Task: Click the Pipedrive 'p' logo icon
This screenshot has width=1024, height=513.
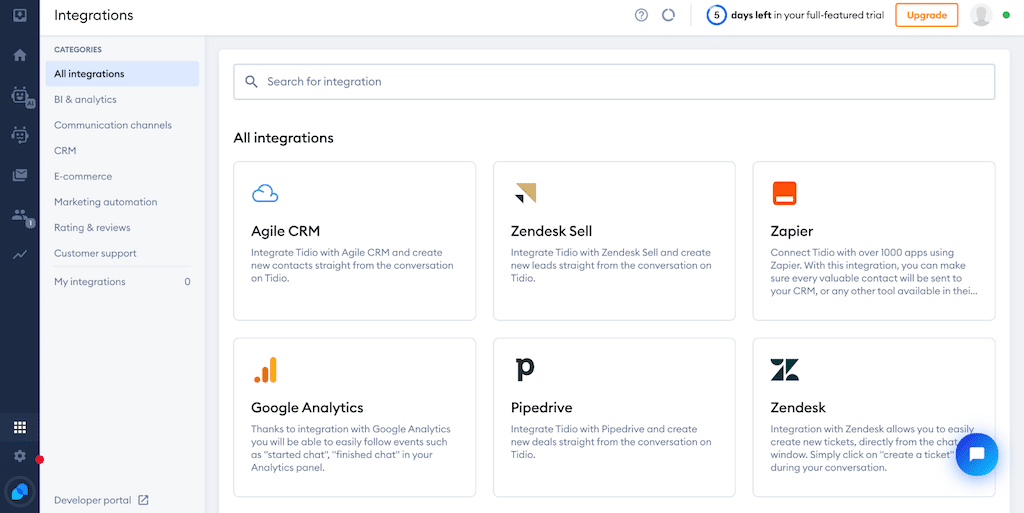Action: (524, 369)
